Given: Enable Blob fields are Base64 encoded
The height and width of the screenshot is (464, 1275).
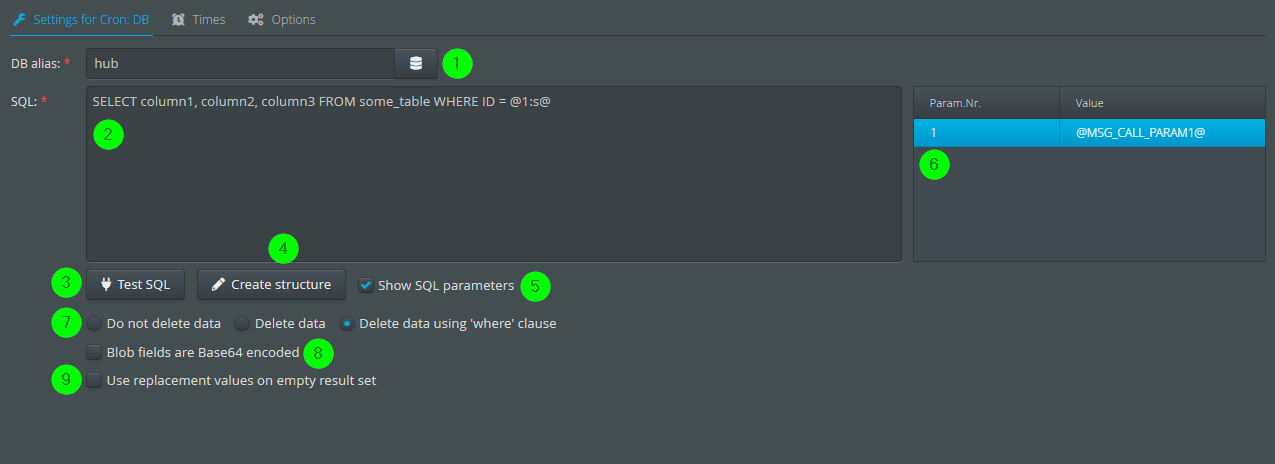Looking at the screenshot, I should point(93,352).
